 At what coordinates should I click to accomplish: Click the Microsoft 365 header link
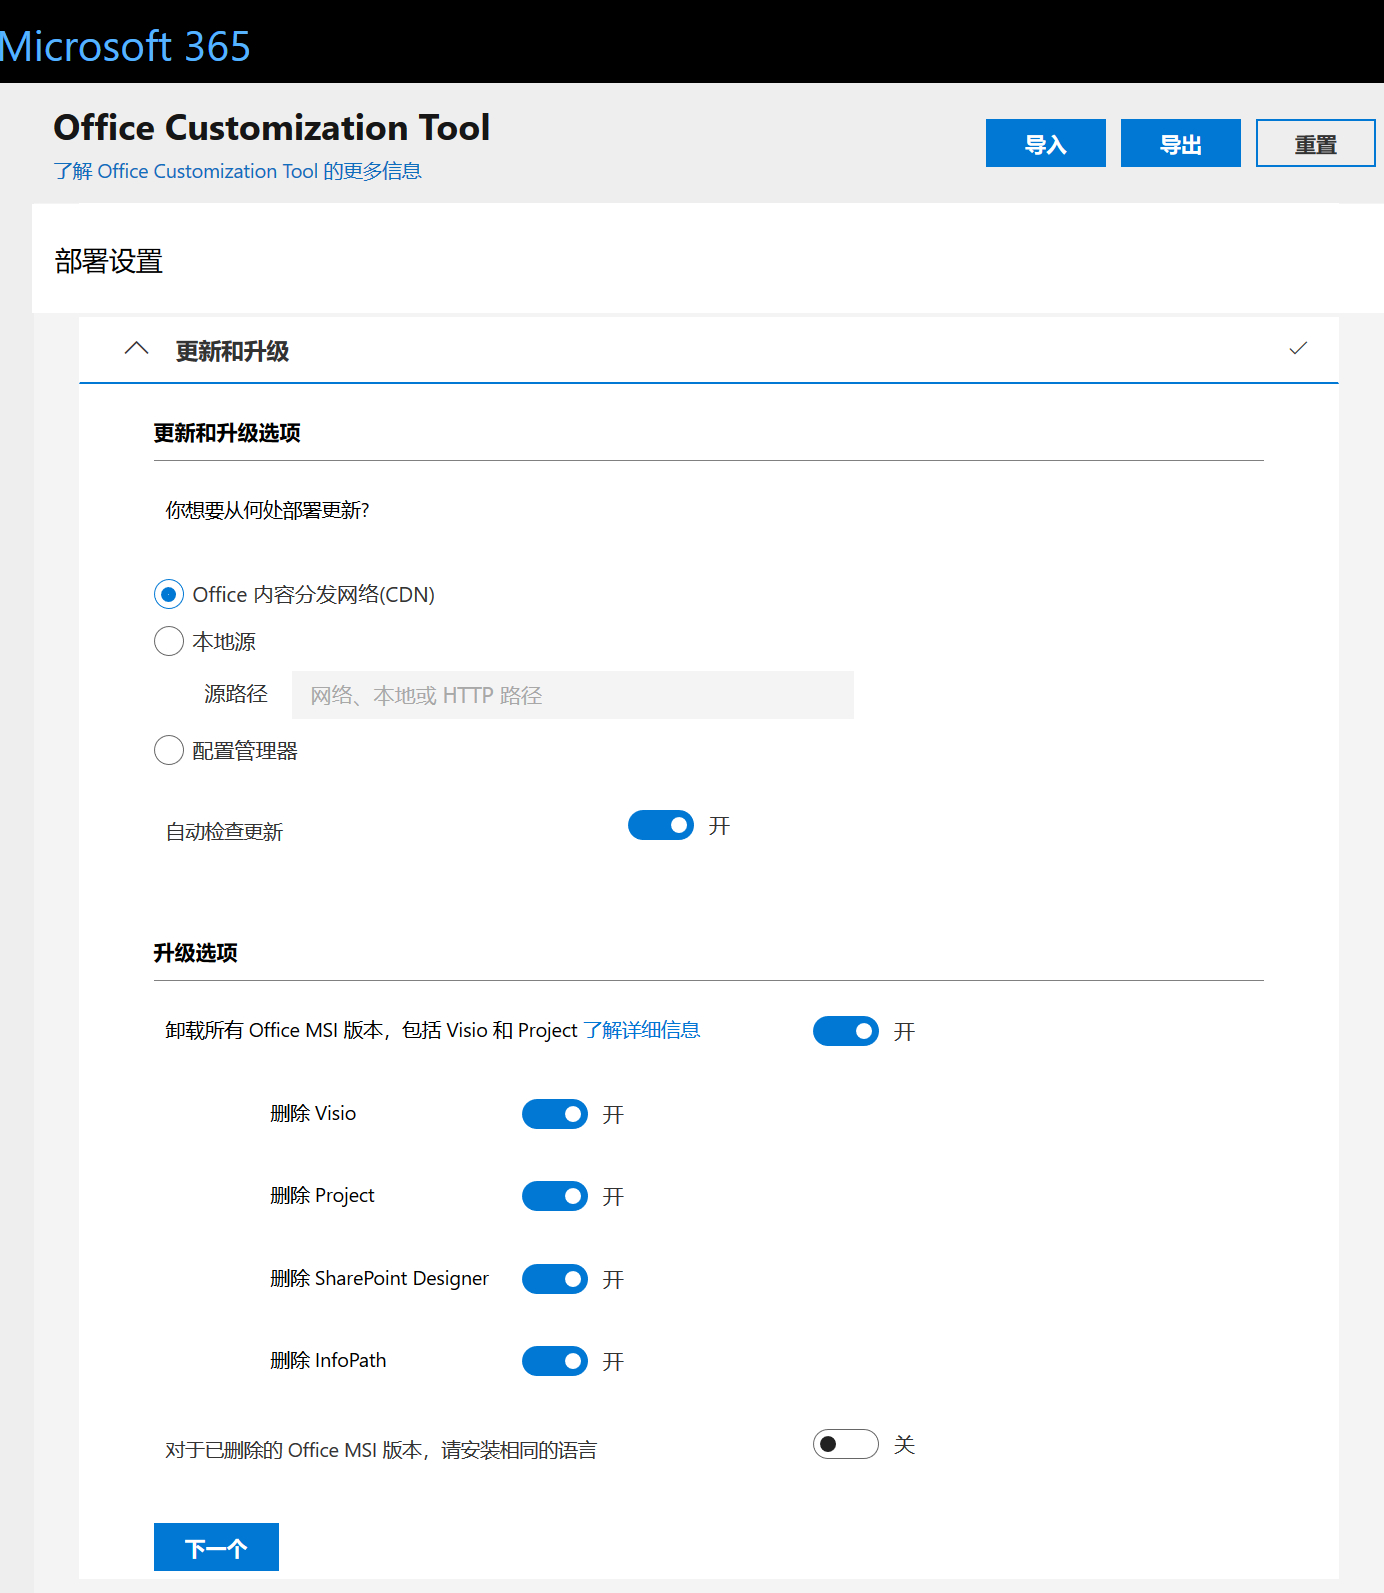pos(125,46)
